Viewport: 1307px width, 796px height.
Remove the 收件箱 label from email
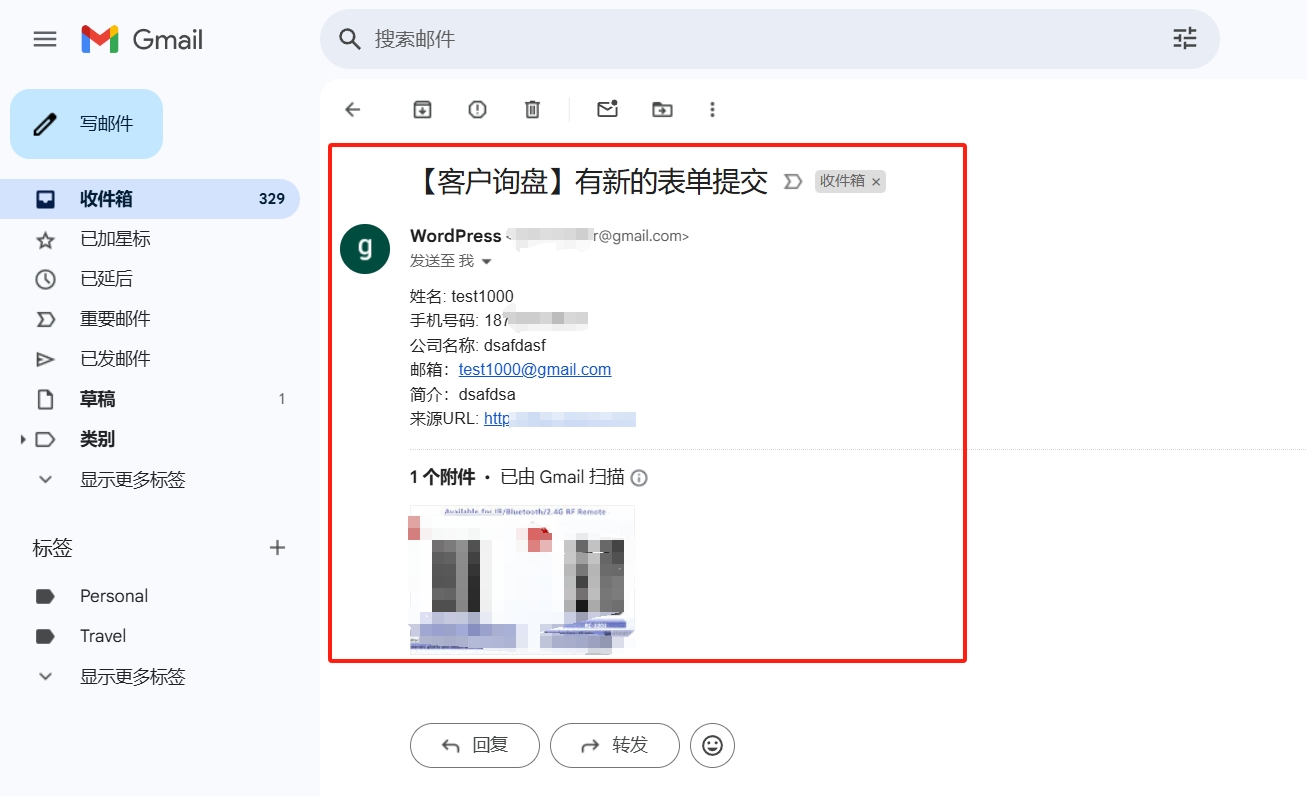tap(876, 181)
